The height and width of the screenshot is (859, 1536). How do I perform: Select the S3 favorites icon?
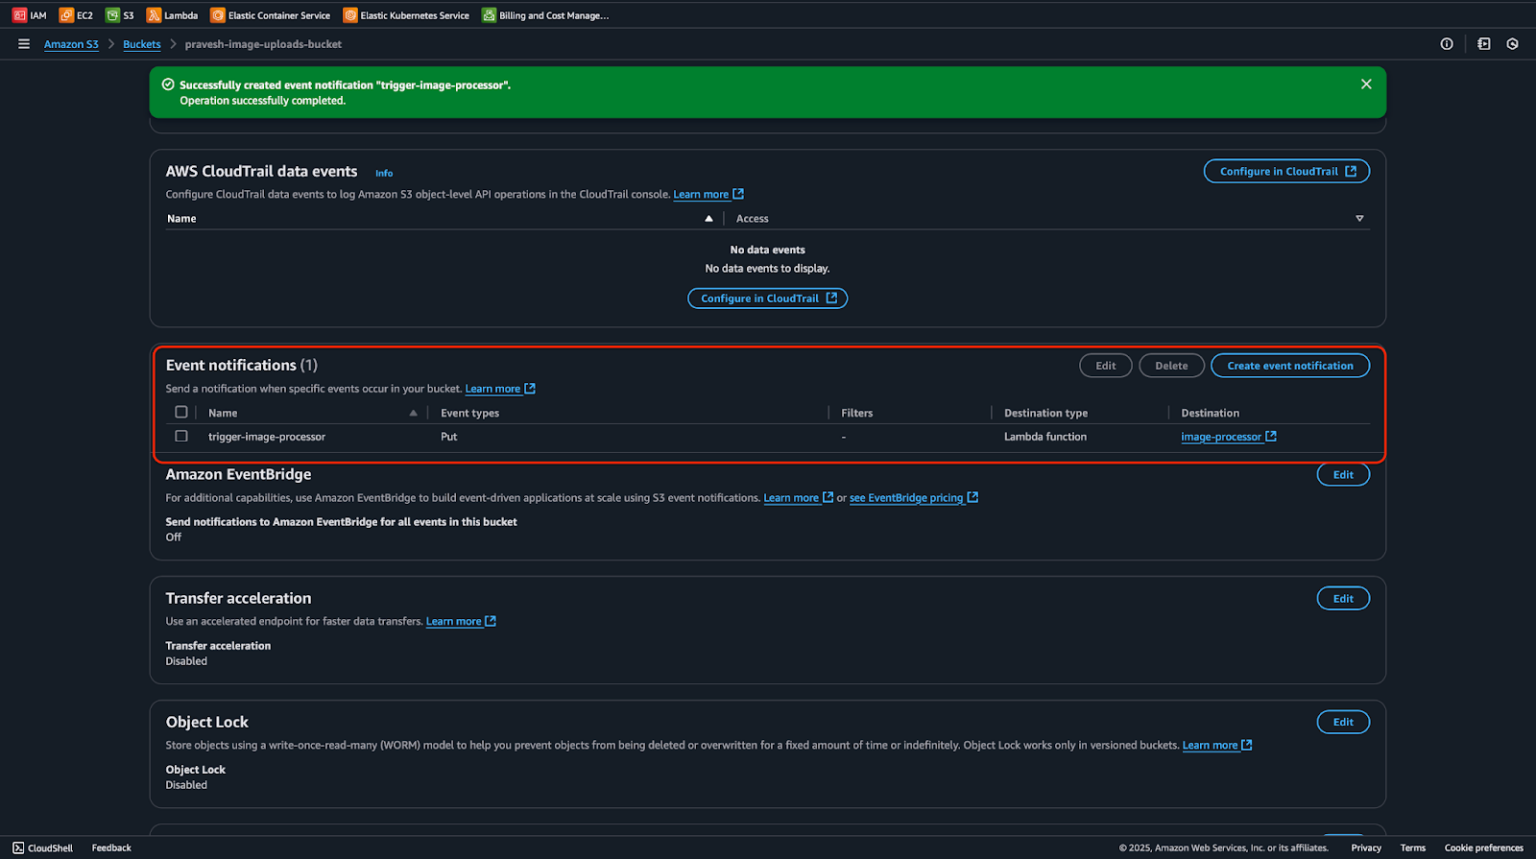(x=119, y=15)
